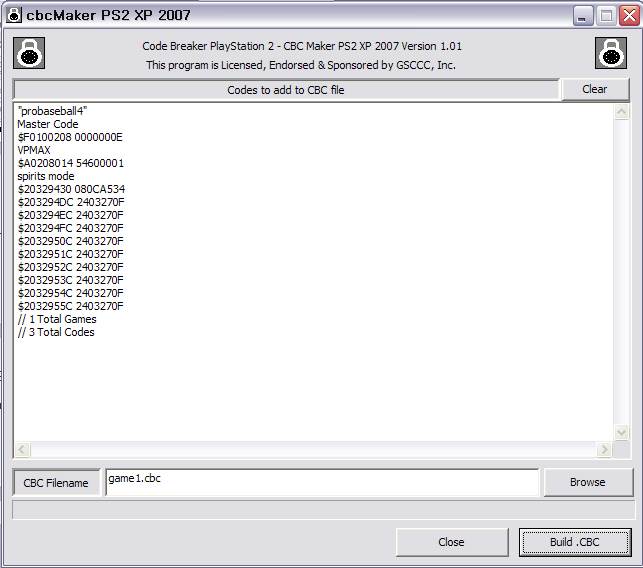Click the vertical scrollbar up arrow

point(621,112)
